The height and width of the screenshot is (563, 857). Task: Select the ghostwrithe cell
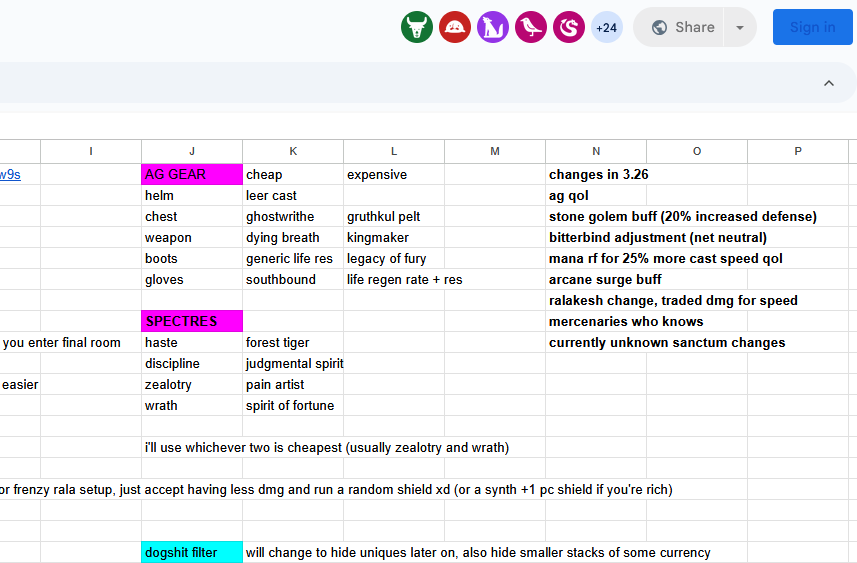(293, 216)
